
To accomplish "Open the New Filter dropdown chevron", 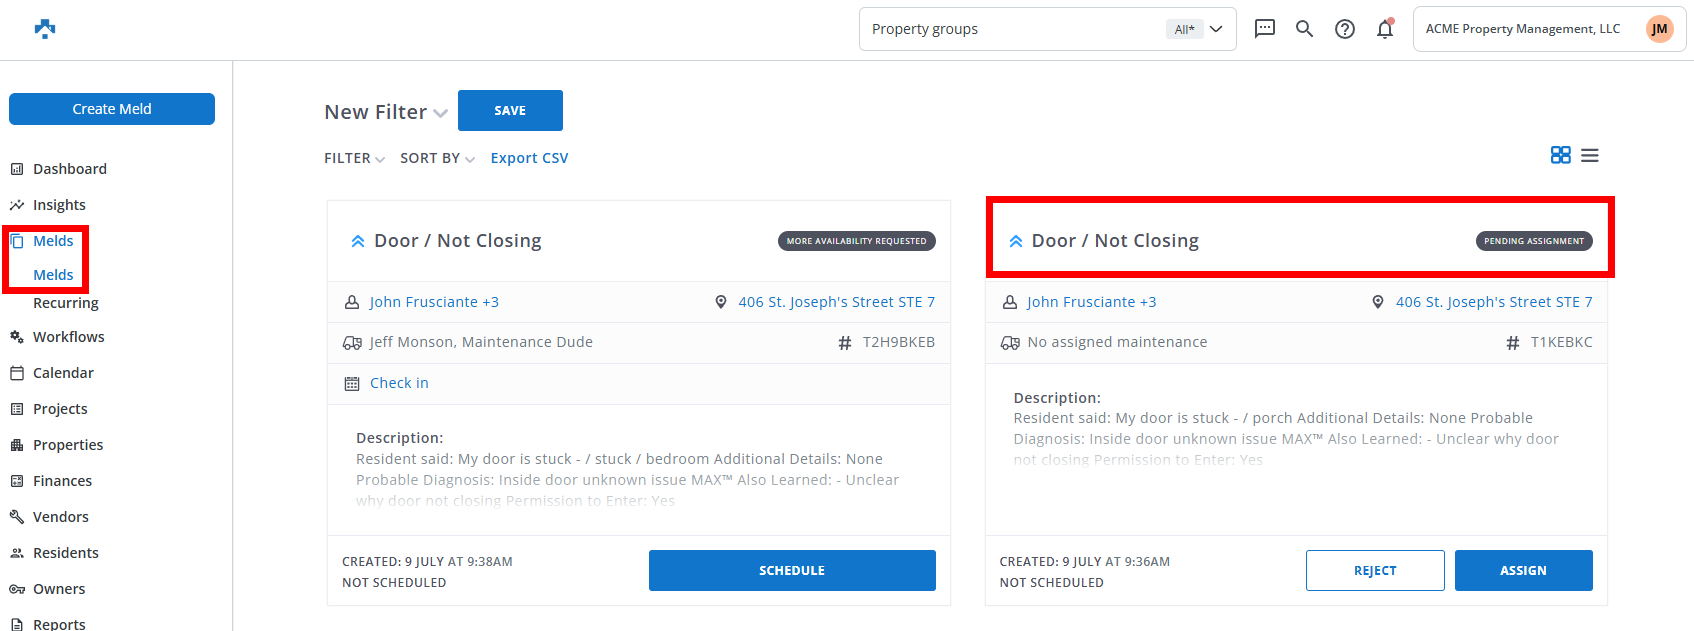I will click(440, 113).
